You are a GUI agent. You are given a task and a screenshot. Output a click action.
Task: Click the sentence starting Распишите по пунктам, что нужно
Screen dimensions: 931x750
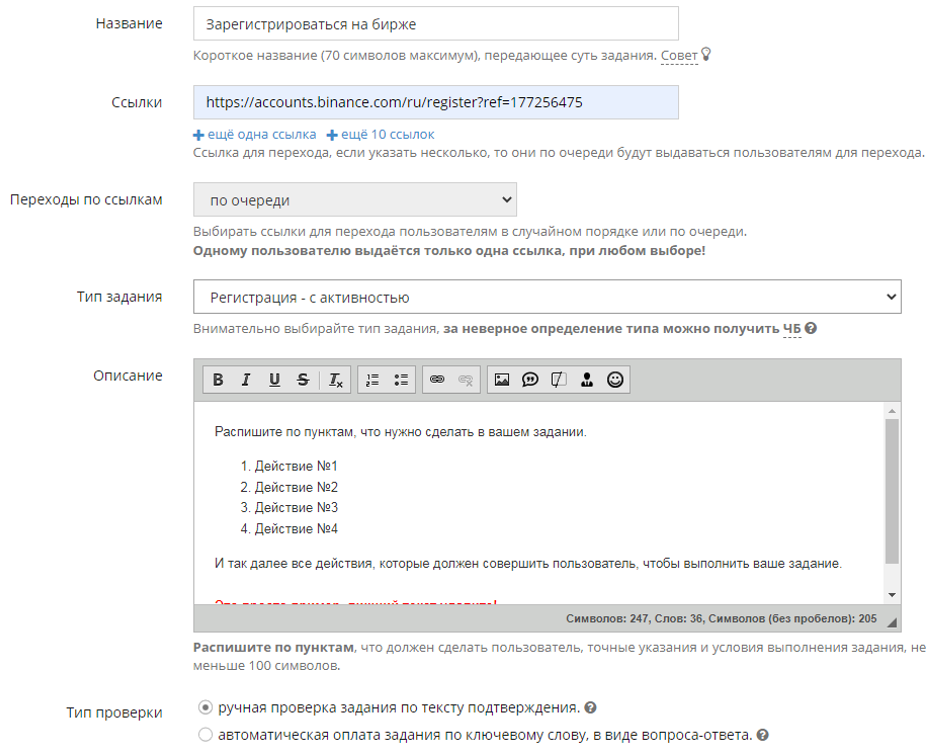pyautogui.click(x=400, y=432)
